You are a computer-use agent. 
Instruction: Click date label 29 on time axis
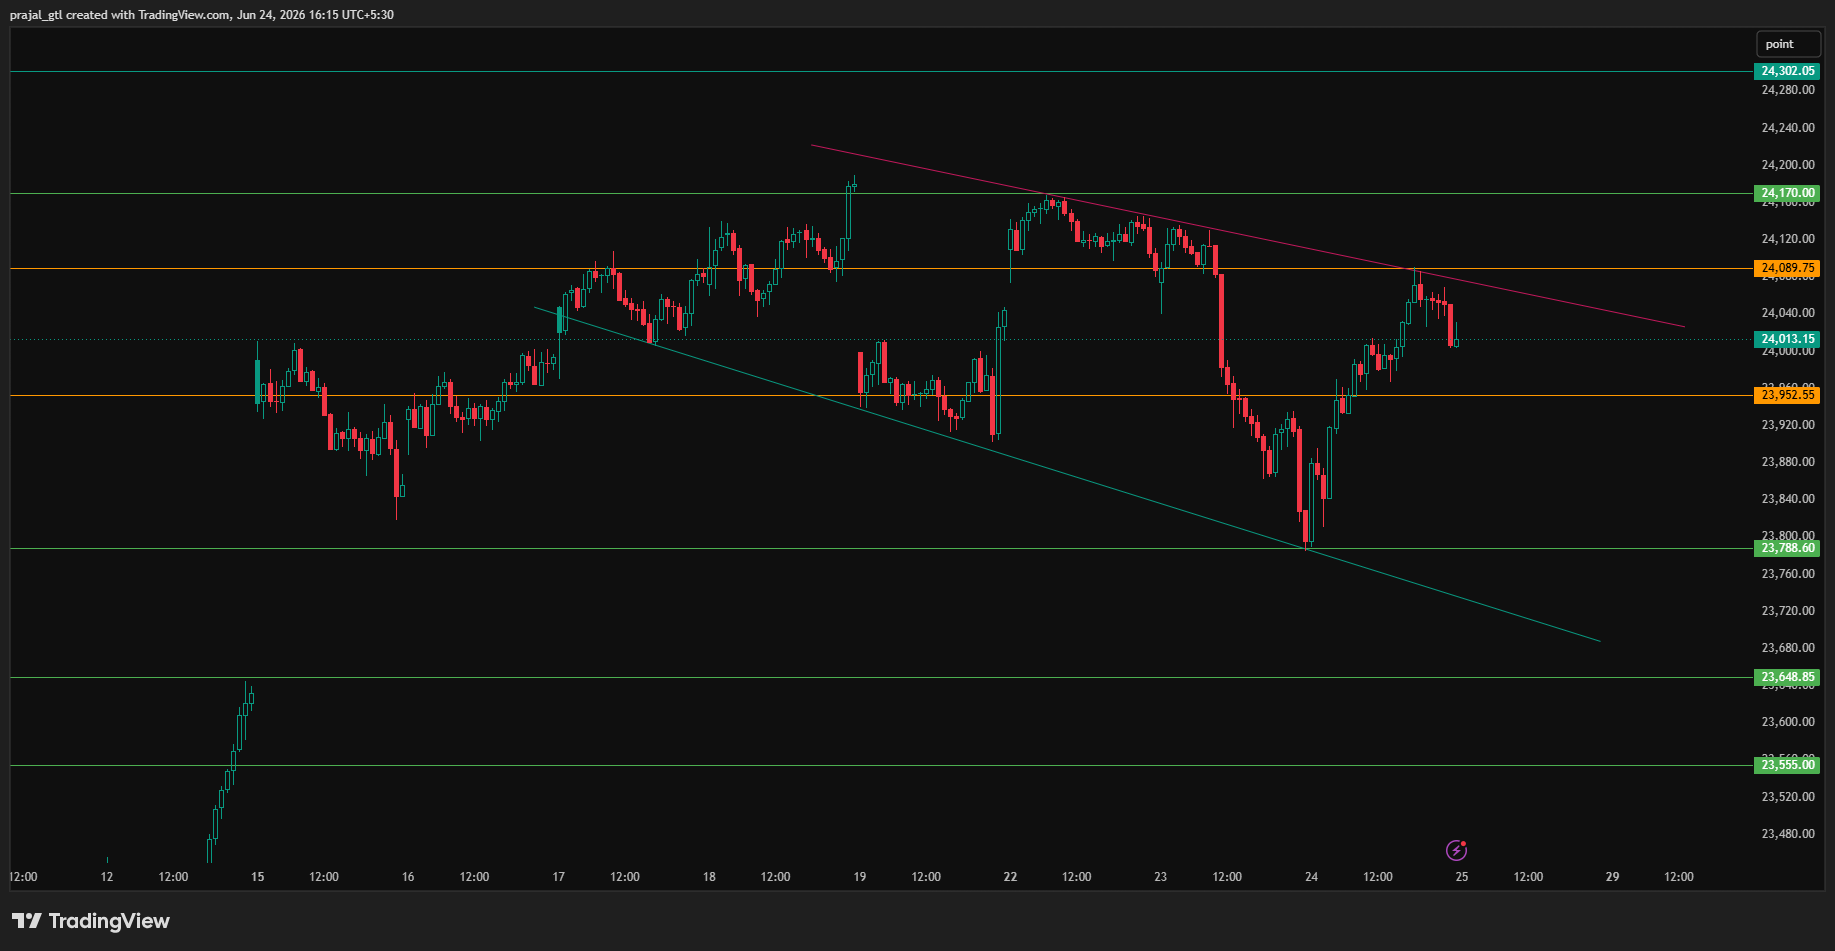pyautogui.click(x=1613, y=877)
